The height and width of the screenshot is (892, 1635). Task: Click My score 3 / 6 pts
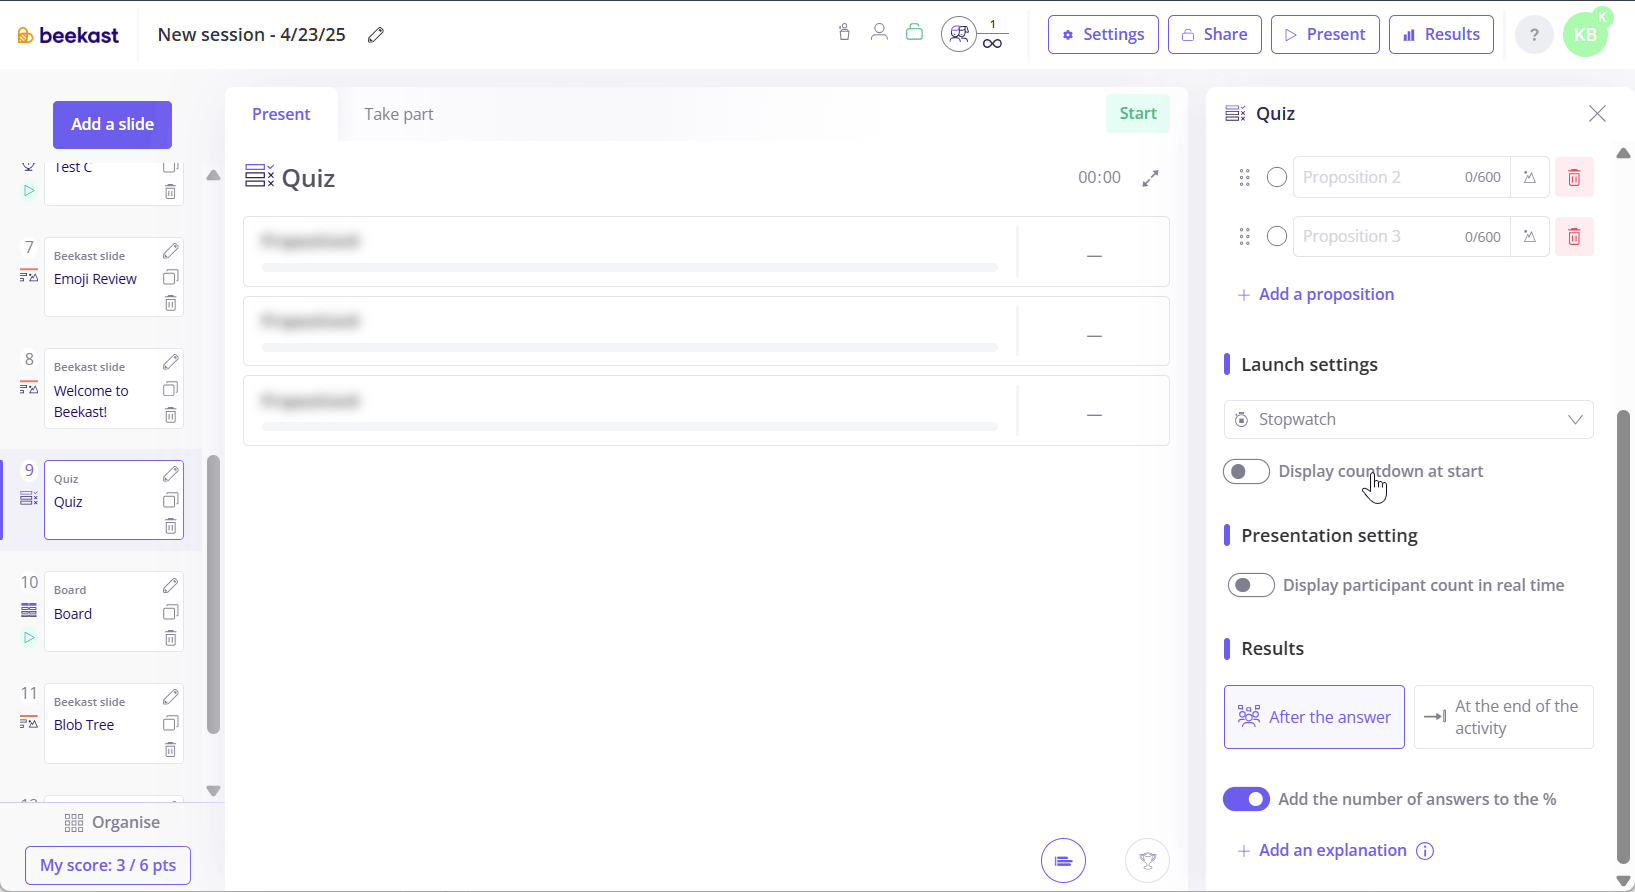click(108, 866)
